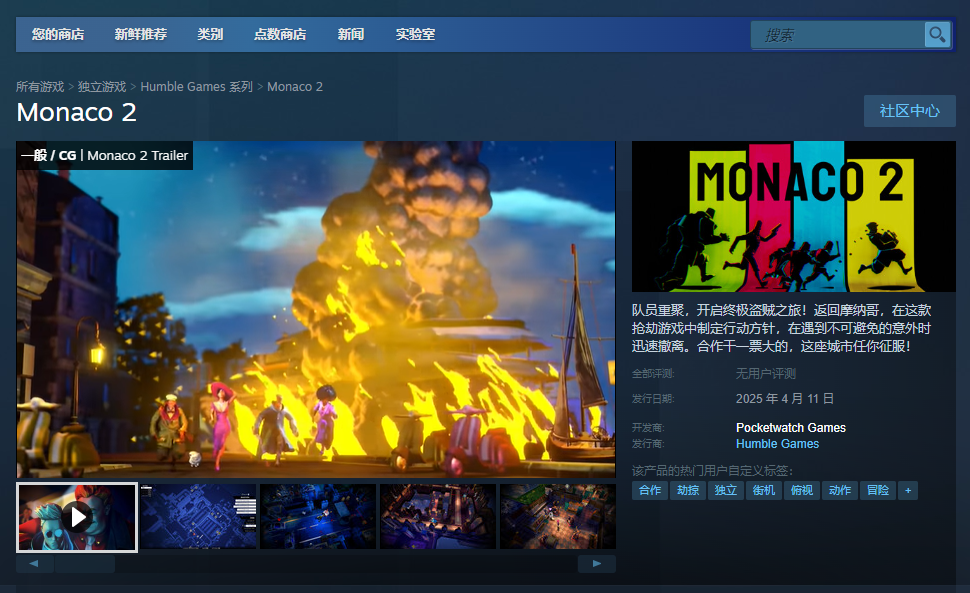The image size is (970, 593).
Task: Open Humble Games 系列 breadcrumb link
Action: tap(197, 87)
